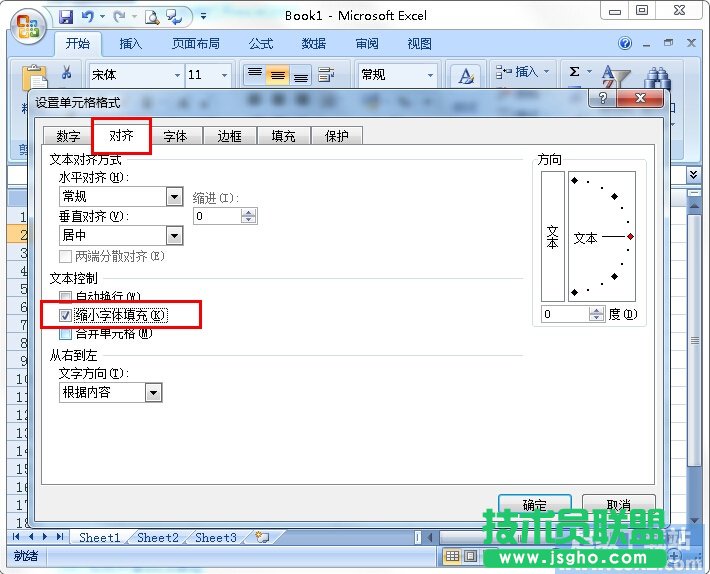The height and width of the screenshot is (574, 710).
Task: Click the Paste clipboard icon
Action: point(34,80)
